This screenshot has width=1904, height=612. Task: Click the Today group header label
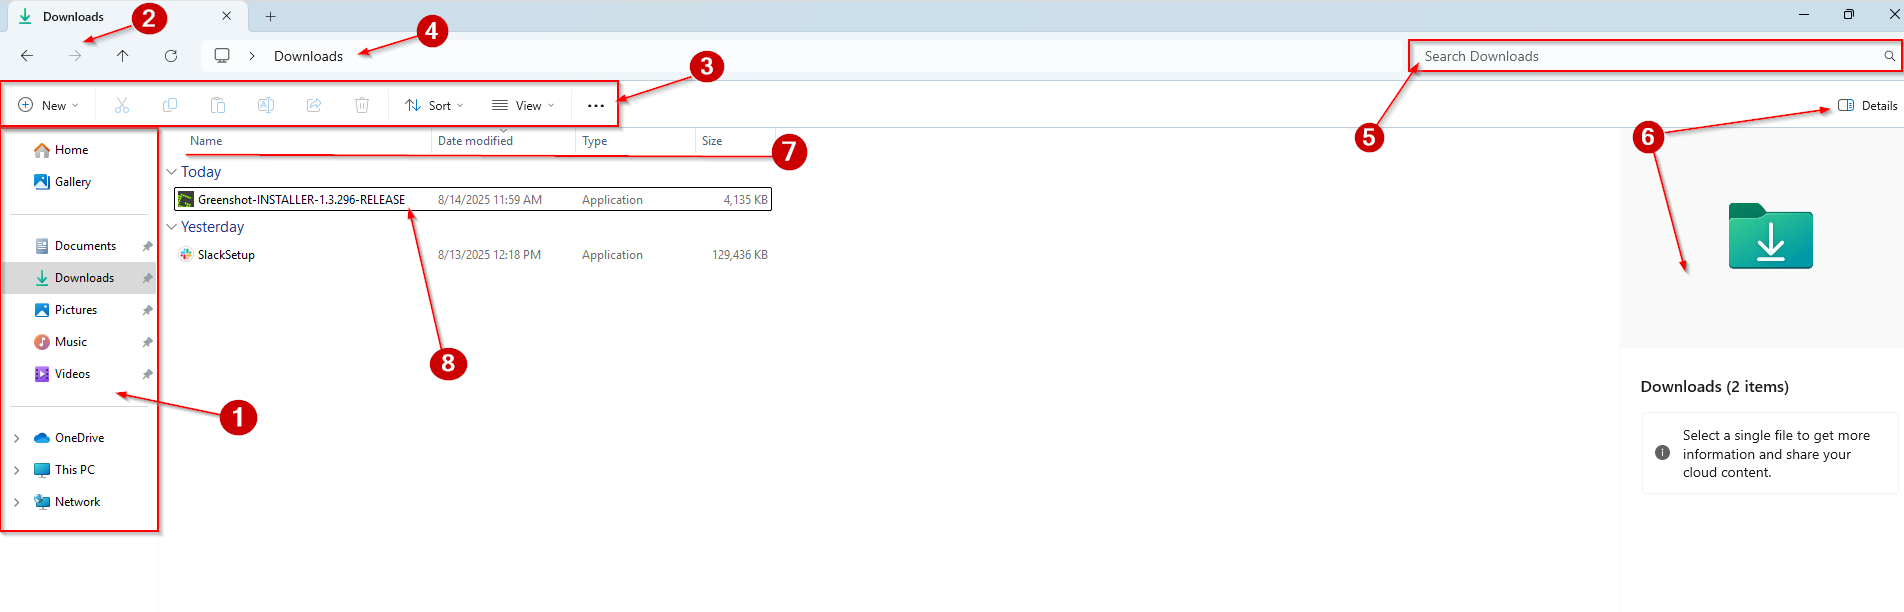tap(201, 172)
